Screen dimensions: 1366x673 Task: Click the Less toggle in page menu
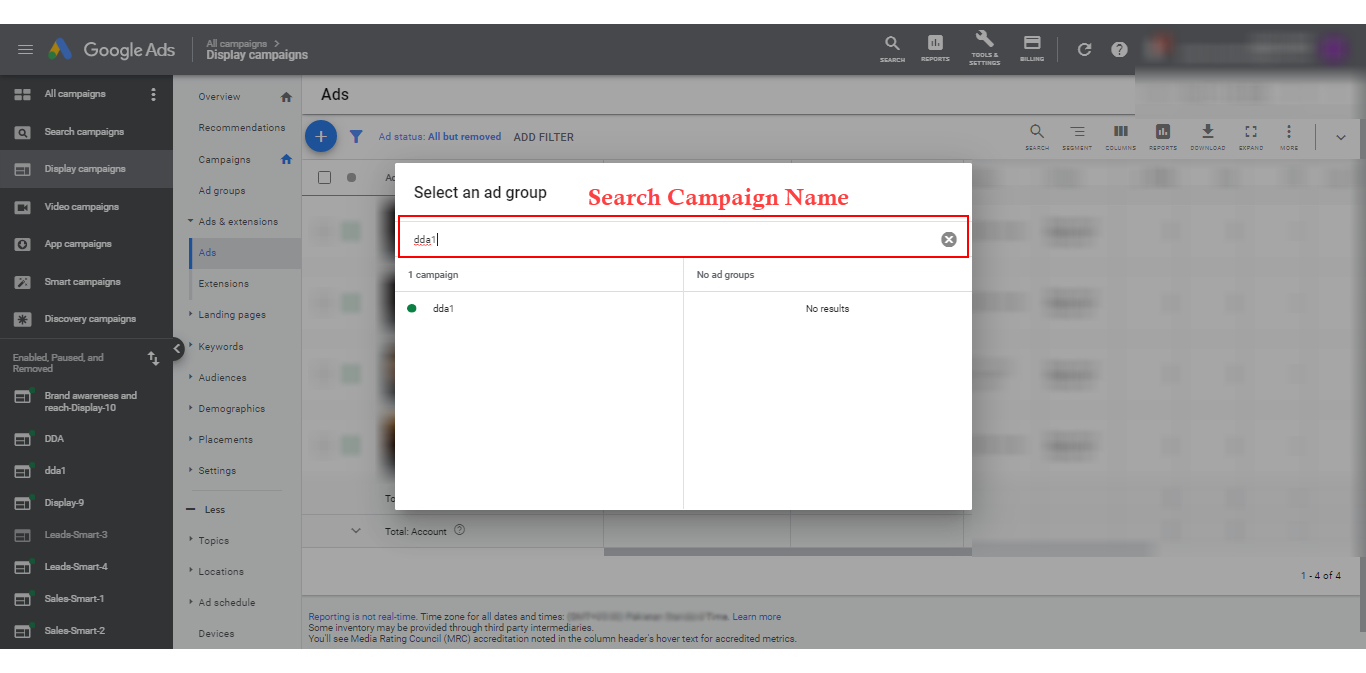point(206,509)
